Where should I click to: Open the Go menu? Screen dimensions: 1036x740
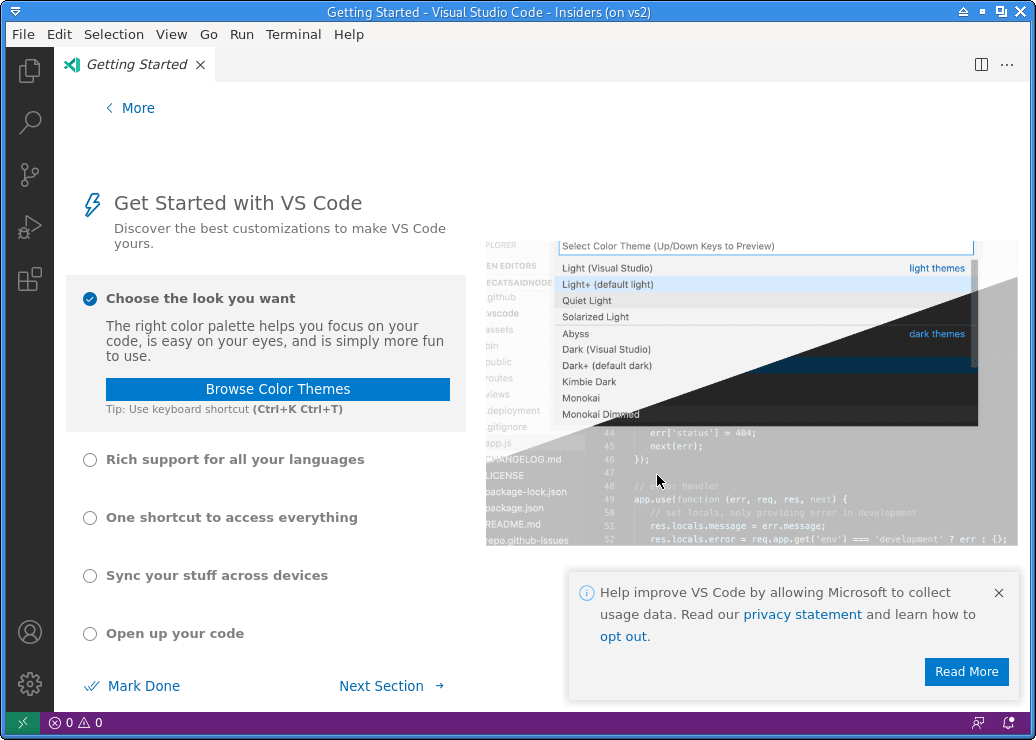(209, 34)
